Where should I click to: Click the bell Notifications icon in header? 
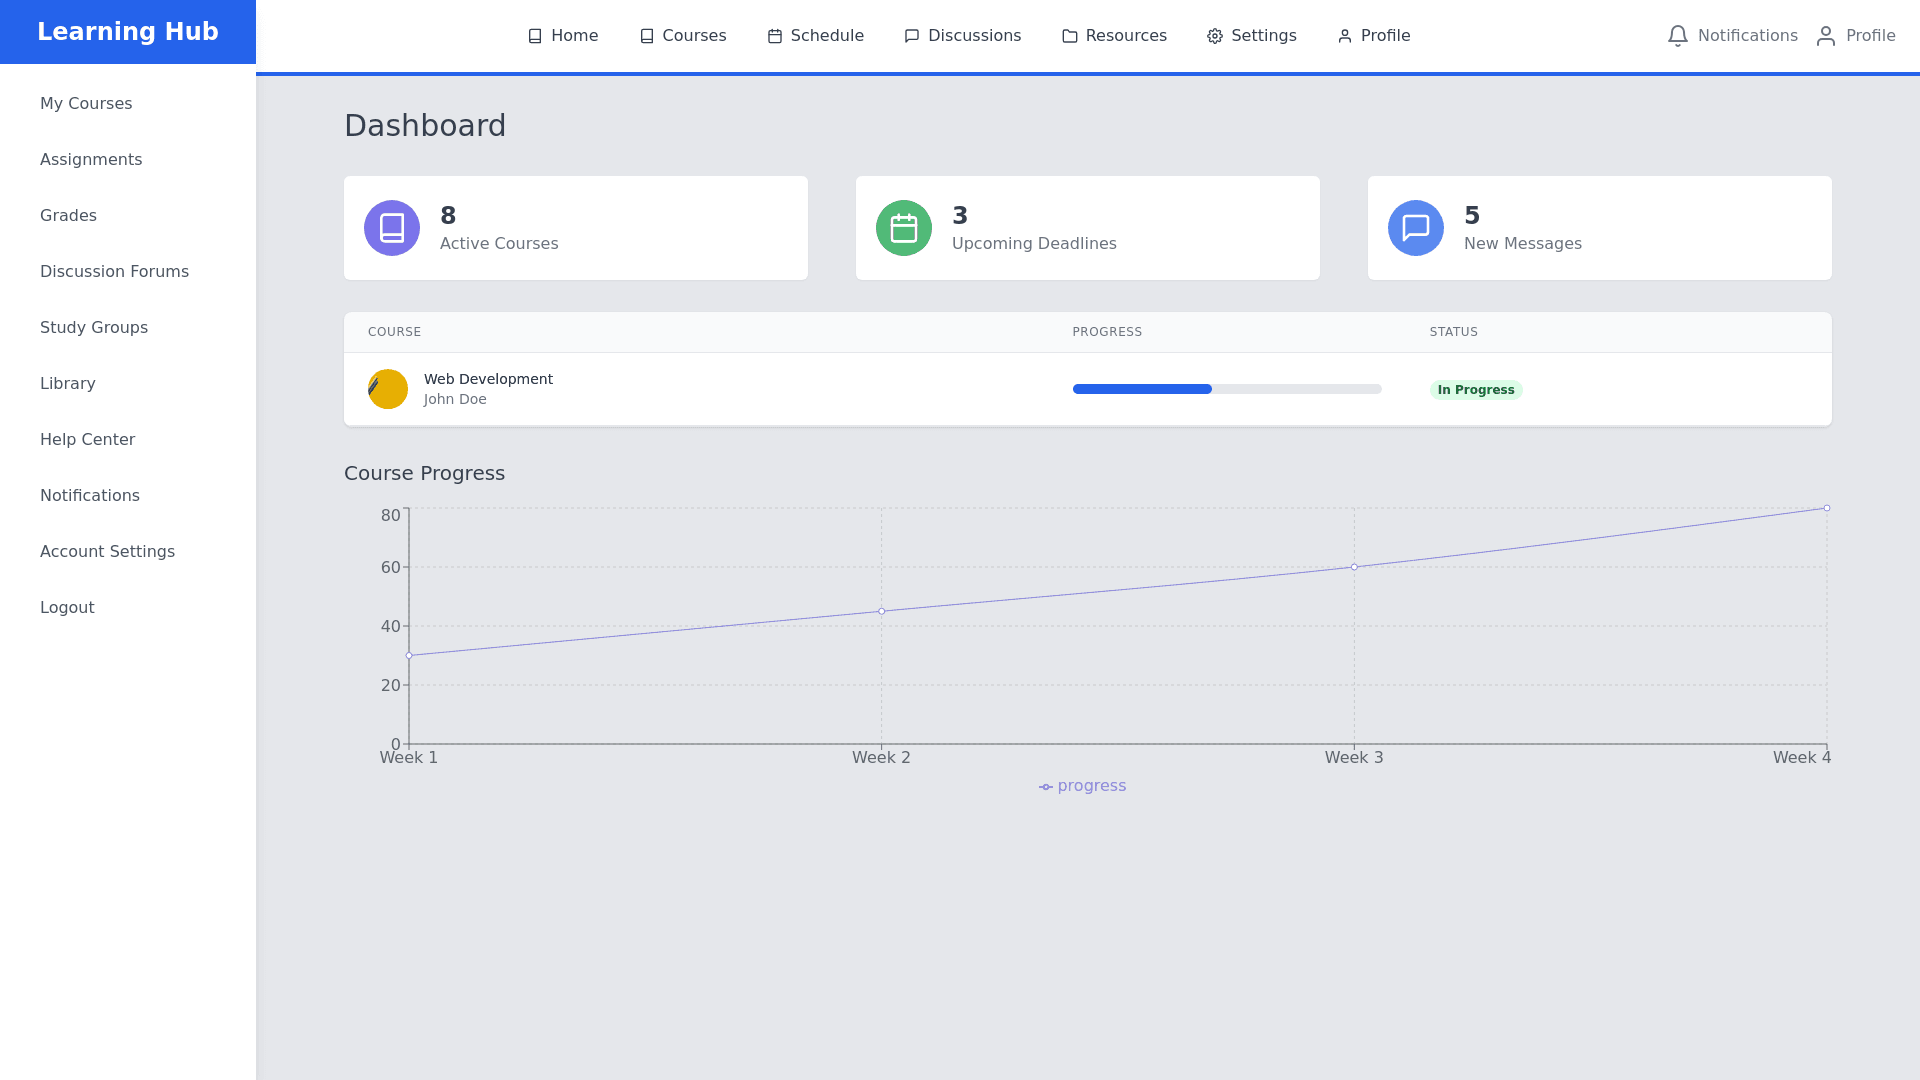[1678, 36]
